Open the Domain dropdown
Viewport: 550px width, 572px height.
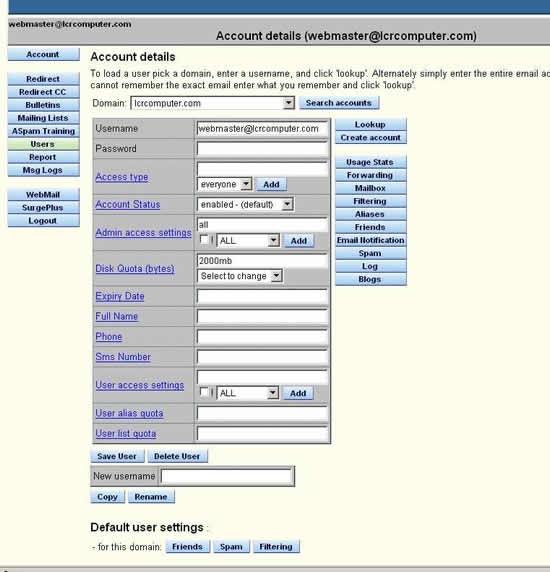[x=212, y=103]
